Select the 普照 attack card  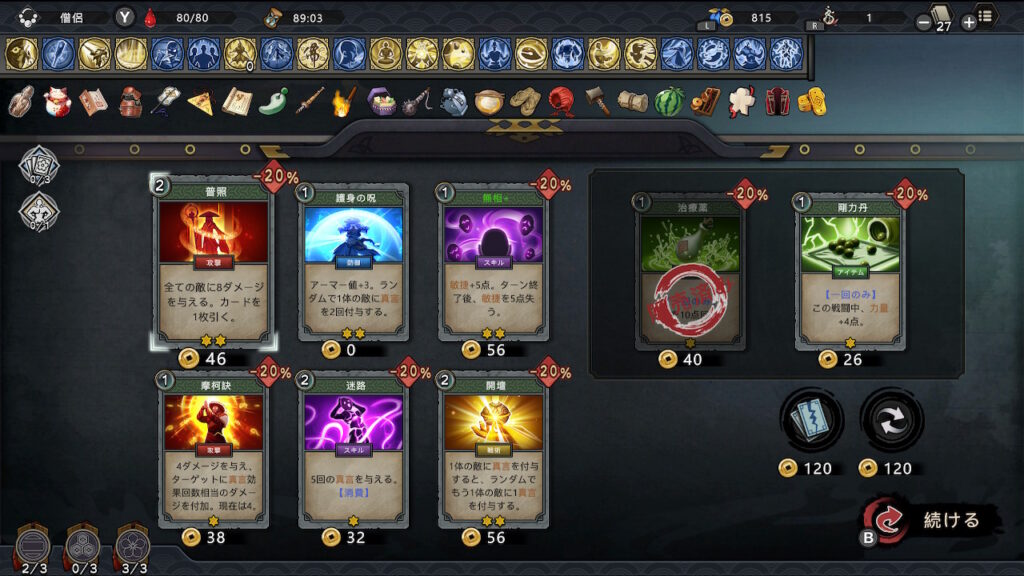(214, 260)
